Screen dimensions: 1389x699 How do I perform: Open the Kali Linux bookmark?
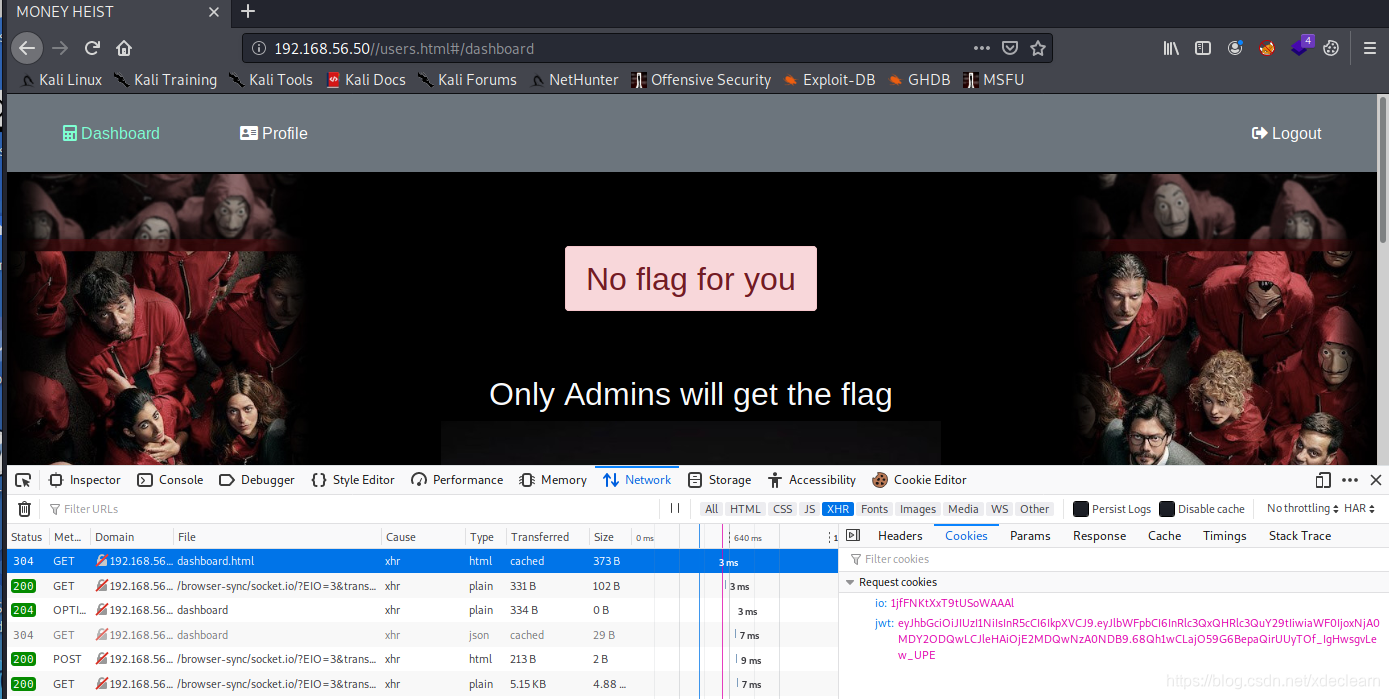pos(61,80)
